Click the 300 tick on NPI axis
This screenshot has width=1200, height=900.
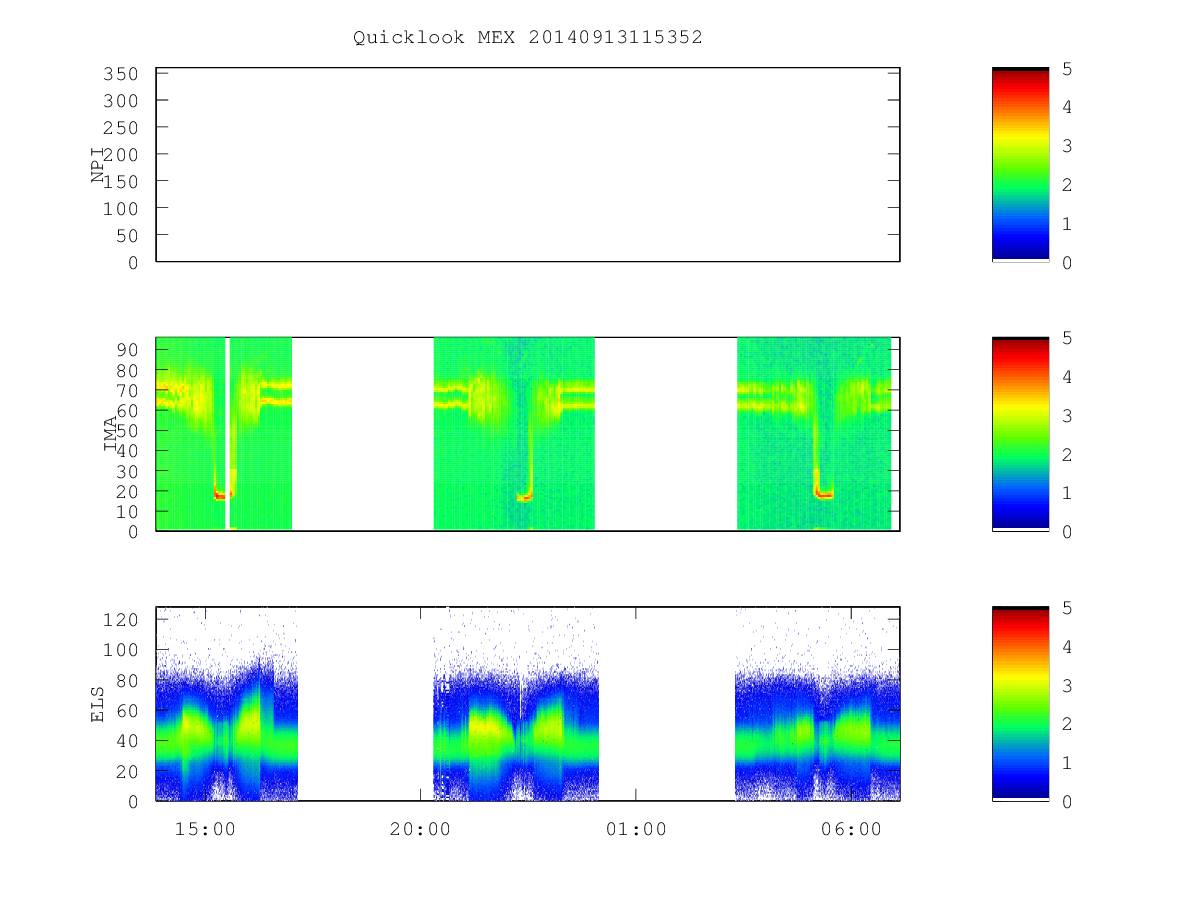[x=121, y=101]
